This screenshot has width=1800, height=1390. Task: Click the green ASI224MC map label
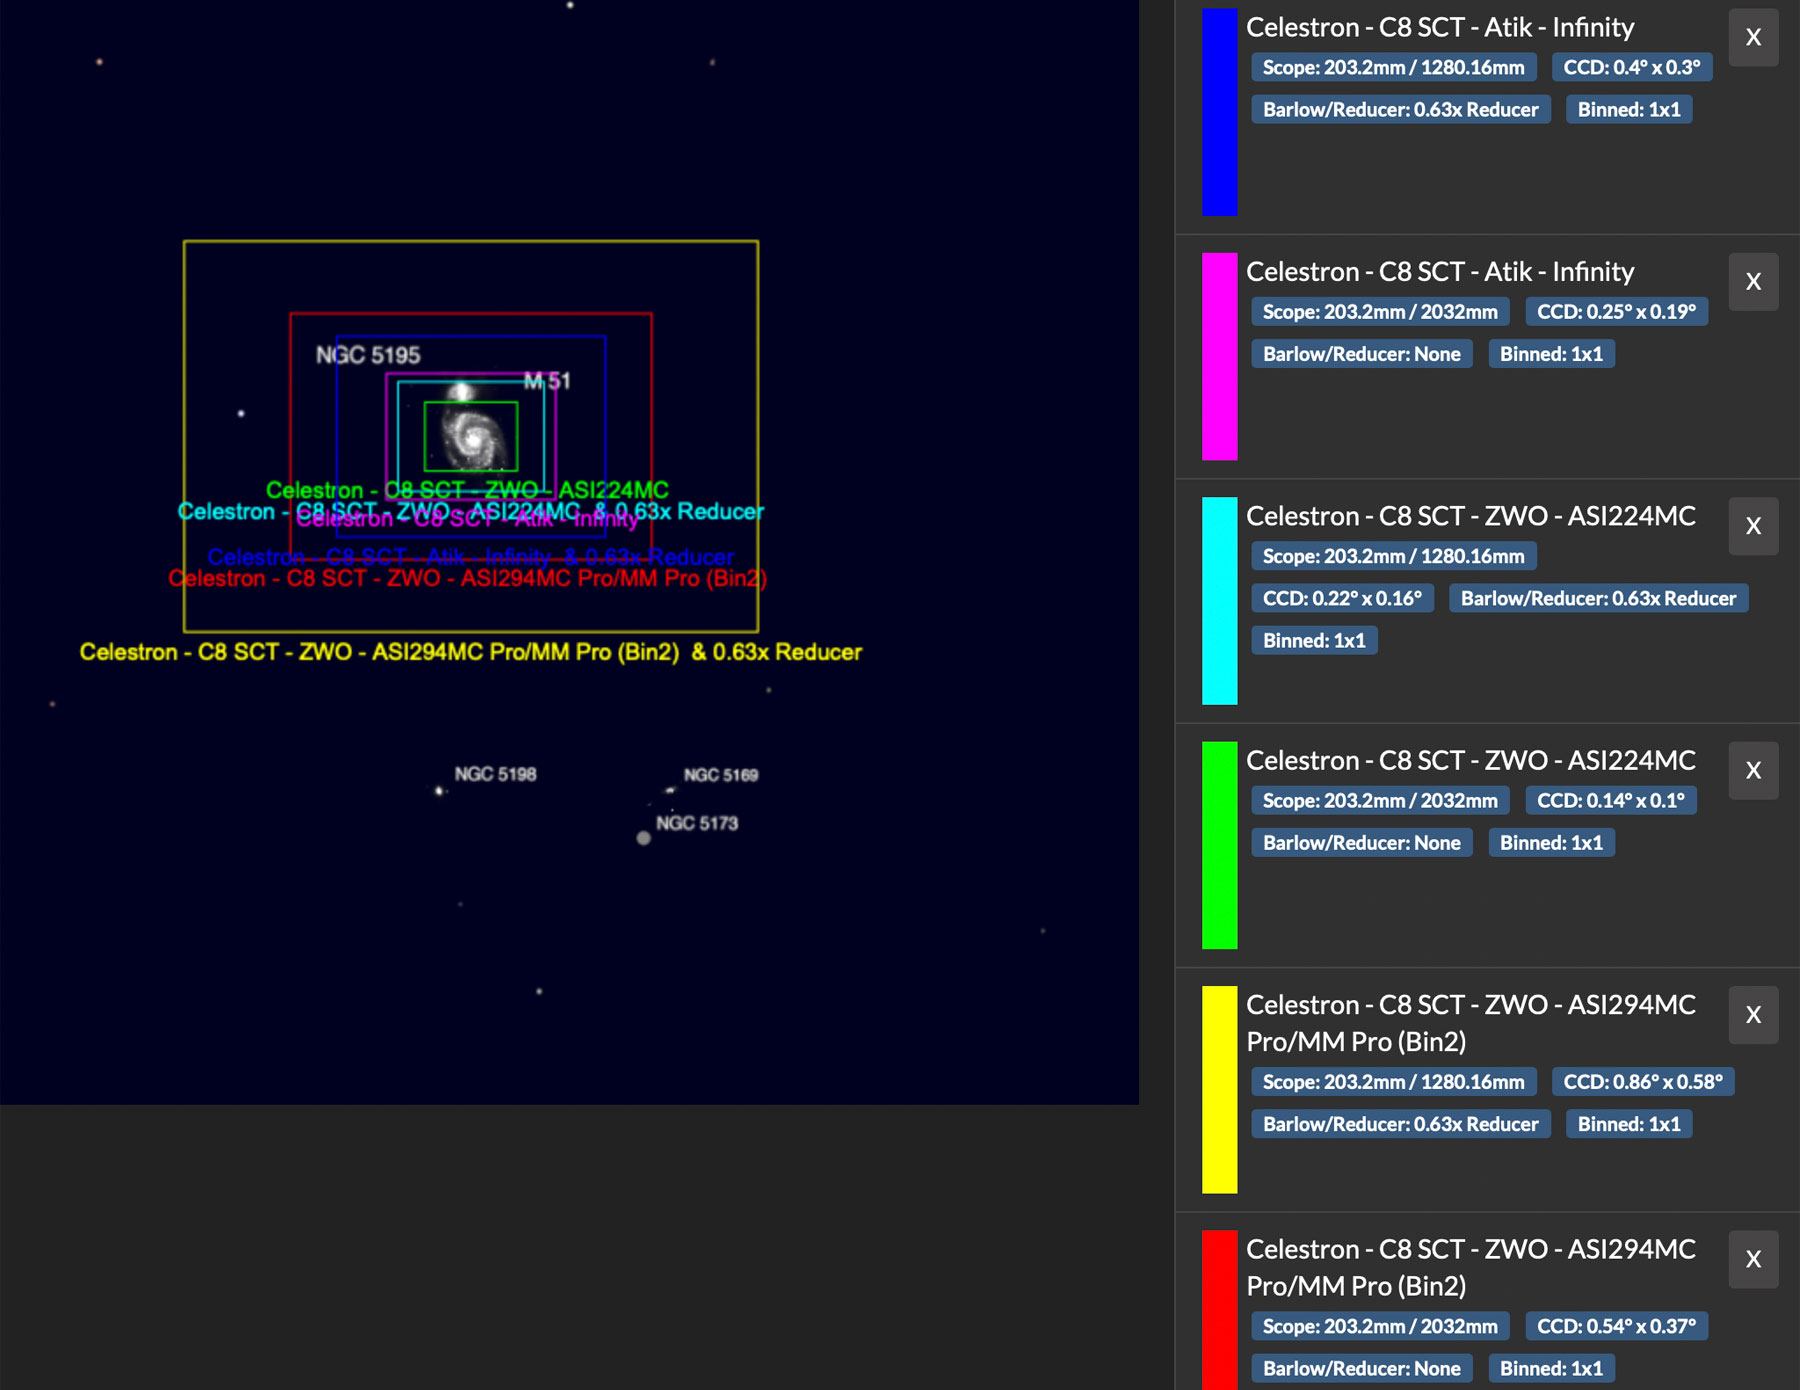pos(467,490)
